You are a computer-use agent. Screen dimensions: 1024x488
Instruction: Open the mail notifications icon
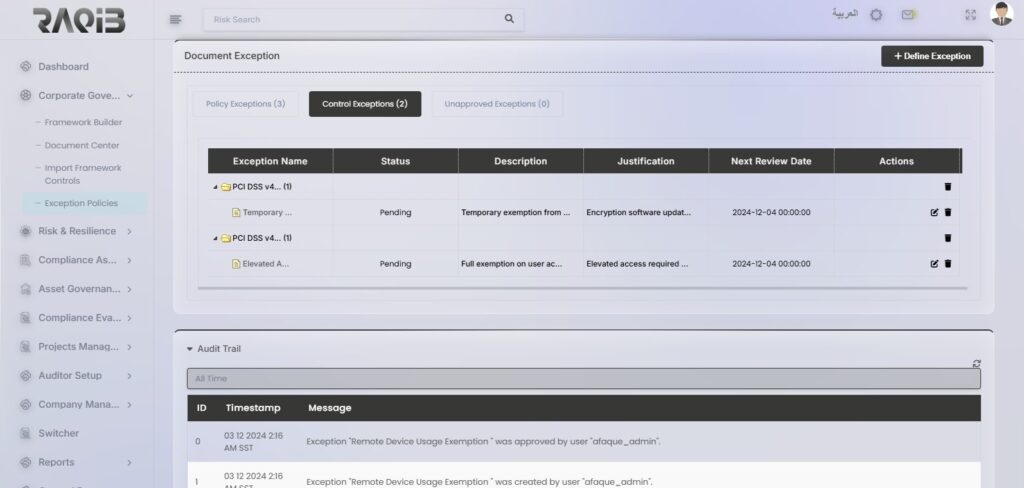[x=908, y=15]
